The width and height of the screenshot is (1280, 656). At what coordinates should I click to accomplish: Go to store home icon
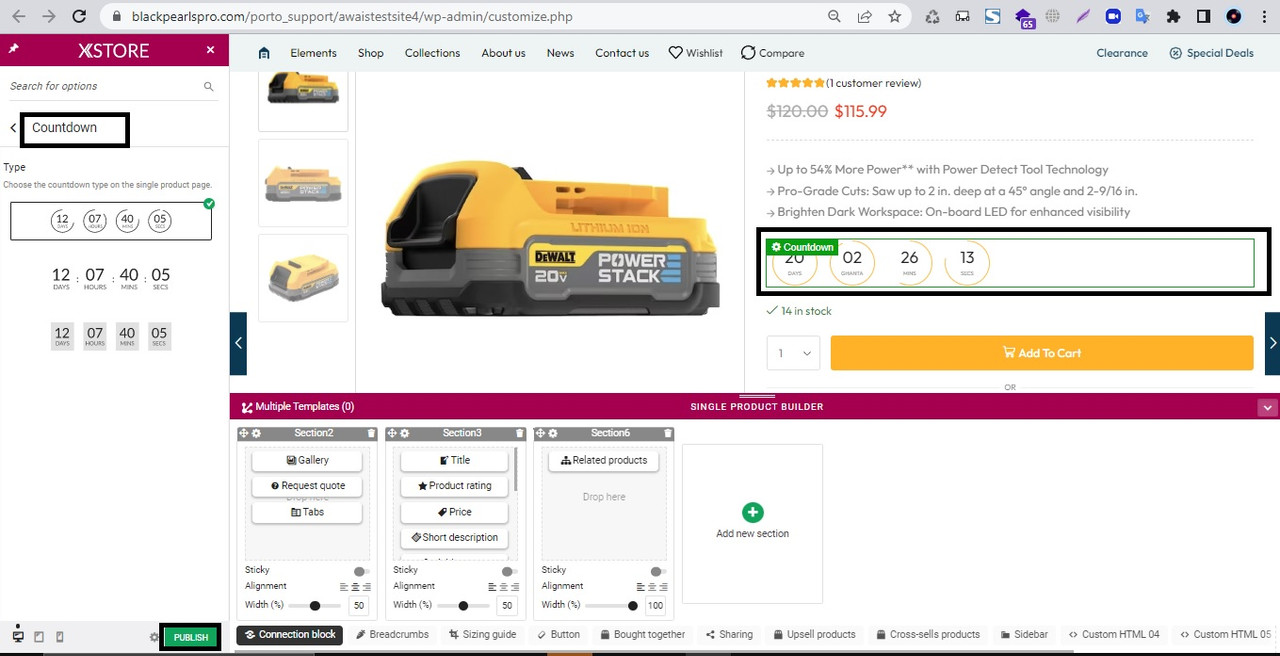click(264, 53)
